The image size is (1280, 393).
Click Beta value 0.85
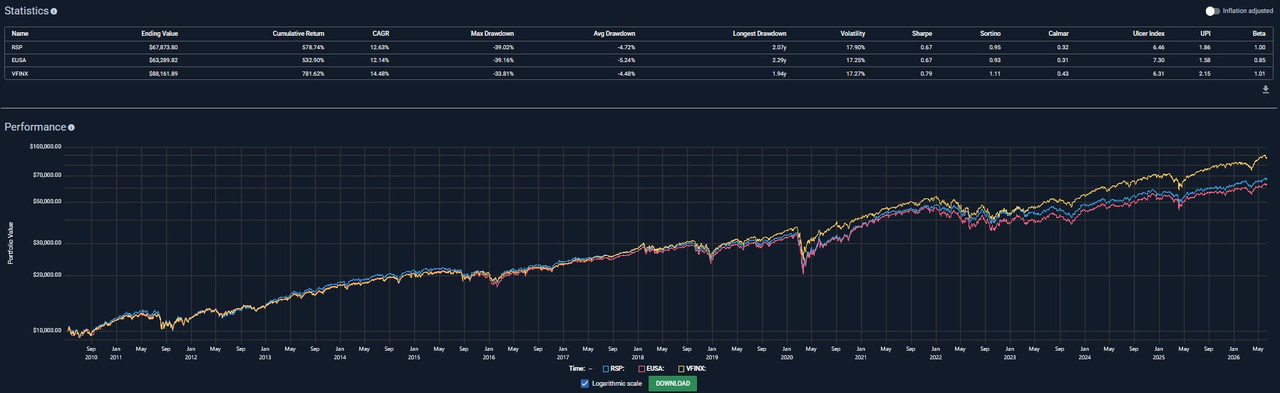(x=1261, y=59)
